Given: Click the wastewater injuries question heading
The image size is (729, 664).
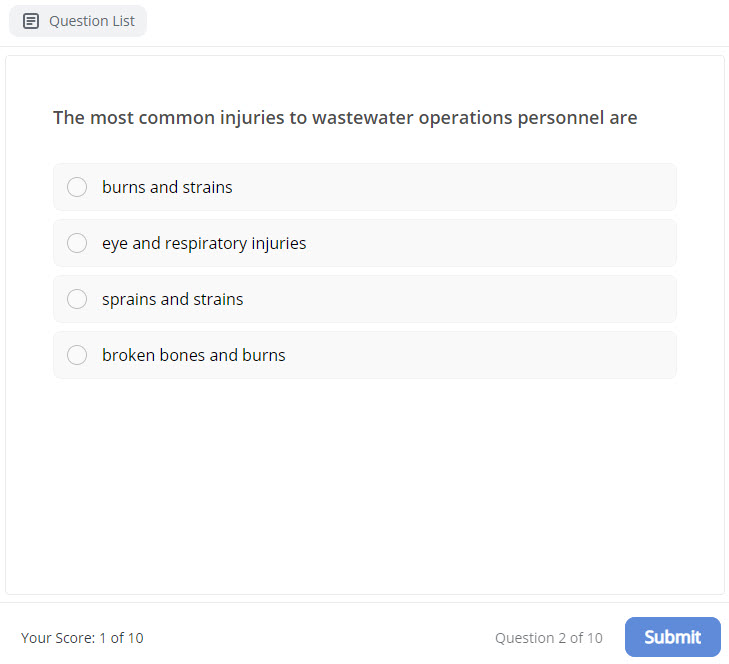Looking at the screenshot, I should click(345, 118).
